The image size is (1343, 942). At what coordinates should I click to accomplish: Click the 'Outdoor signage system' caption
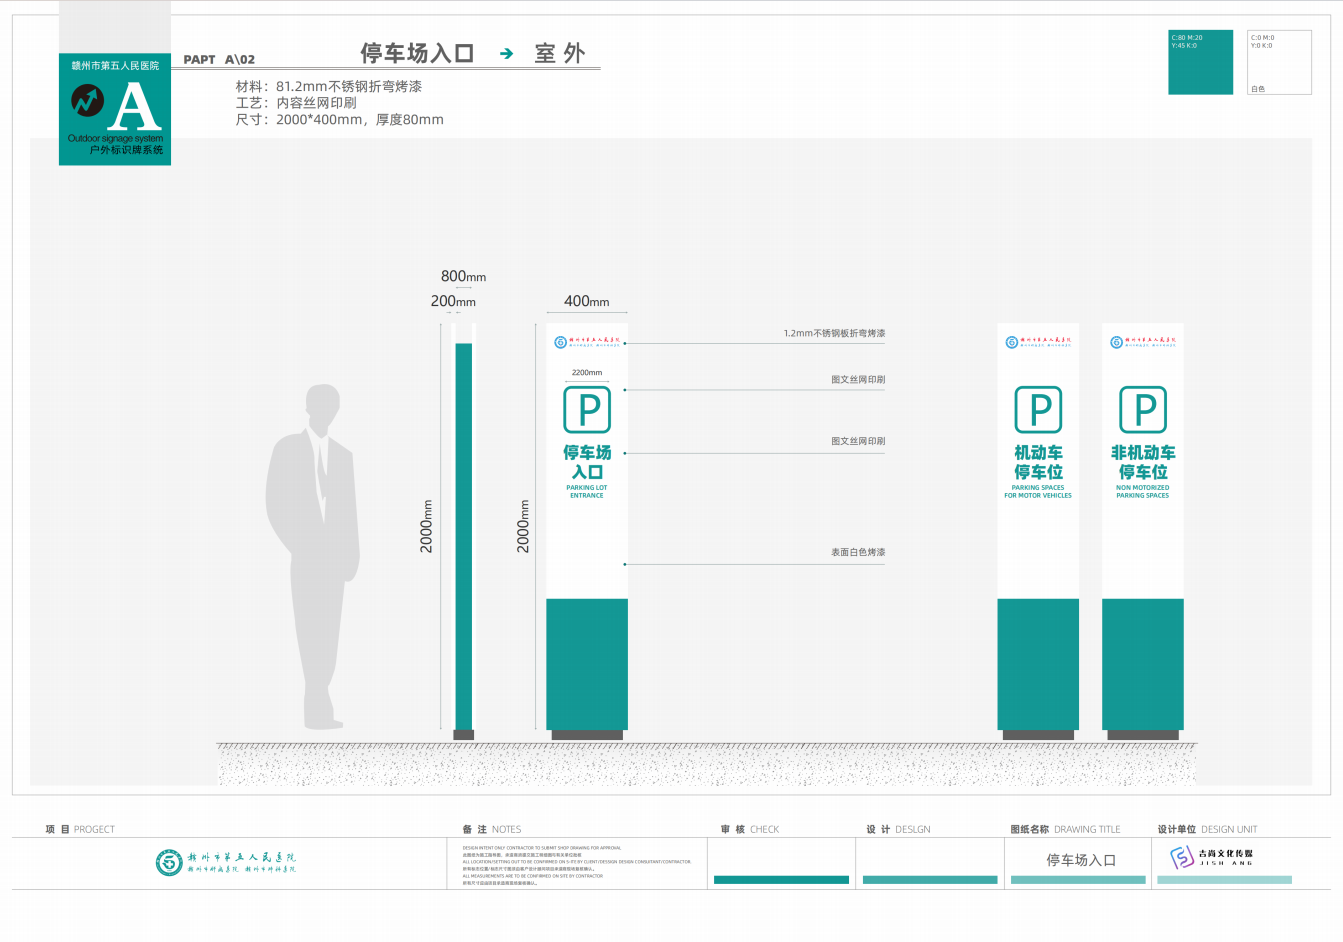(115, 139)
